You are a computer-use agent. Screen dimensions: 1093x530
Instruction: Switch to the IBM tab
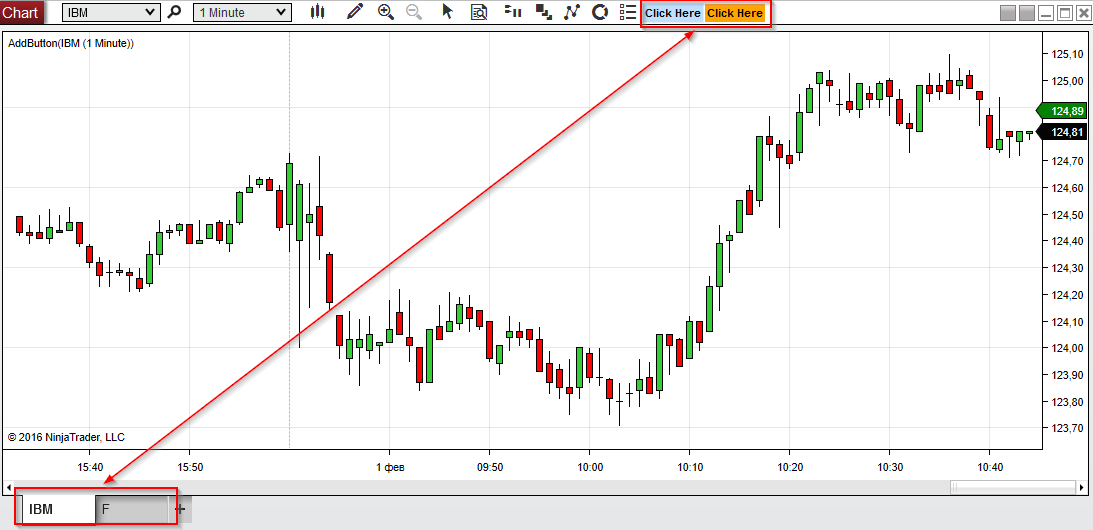(59, 509)
